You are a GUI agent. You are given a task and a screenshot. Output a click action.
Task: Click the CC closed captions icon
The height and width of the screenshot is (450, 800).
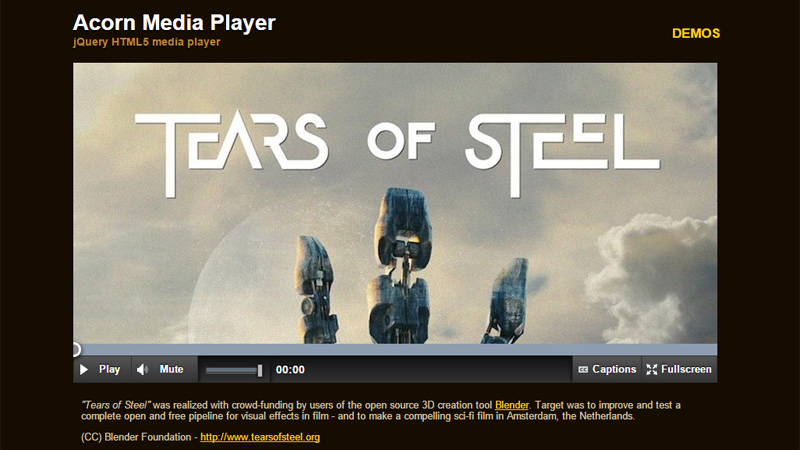[x=583, y=369]
